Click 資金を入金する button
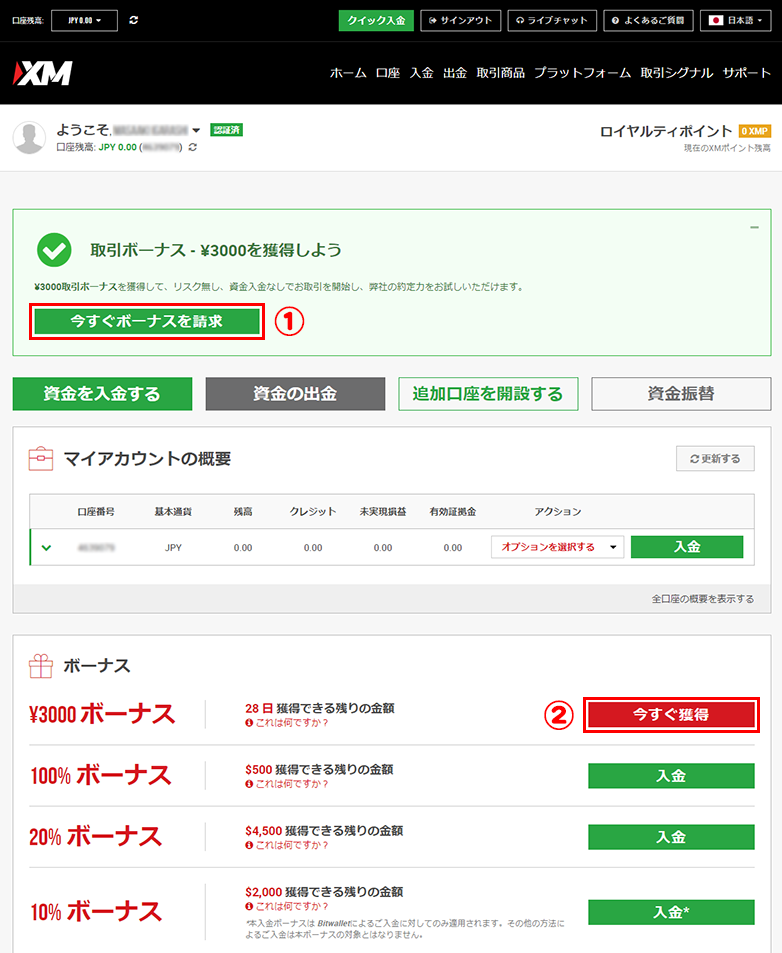Screen dimensions: 782x953 tap(102, 394)
